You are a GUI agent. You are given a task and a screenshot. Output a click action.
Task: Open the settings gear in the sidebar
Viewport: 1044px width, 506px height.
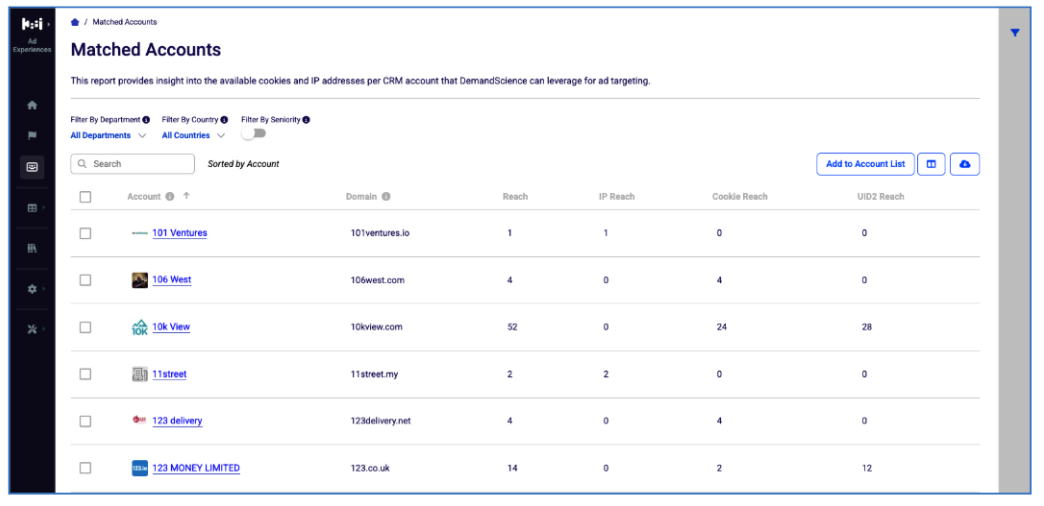(x=31, y=289)
